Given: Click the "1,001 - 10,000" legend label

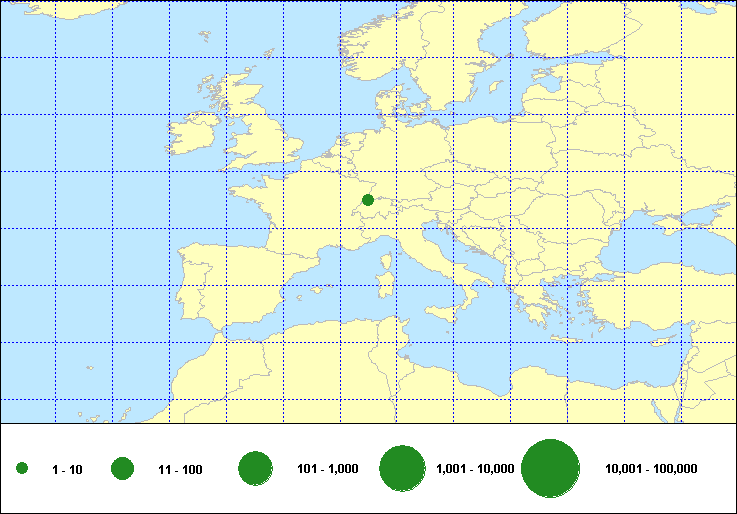Looking at the screenshot, I should [x=475, y=469].
